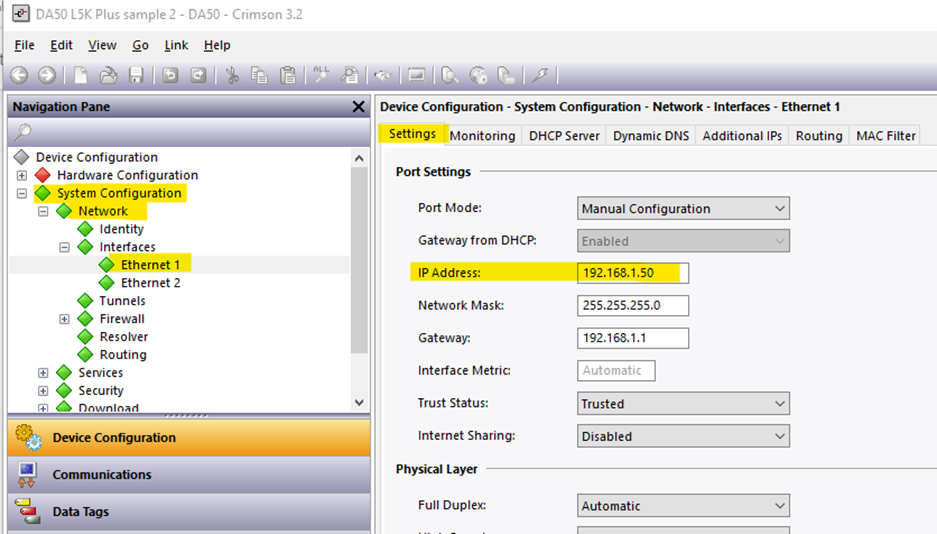This screenshot has height=534, width=937.
Task: Select Resolver in the tree
Action: (x=124, y=336)
